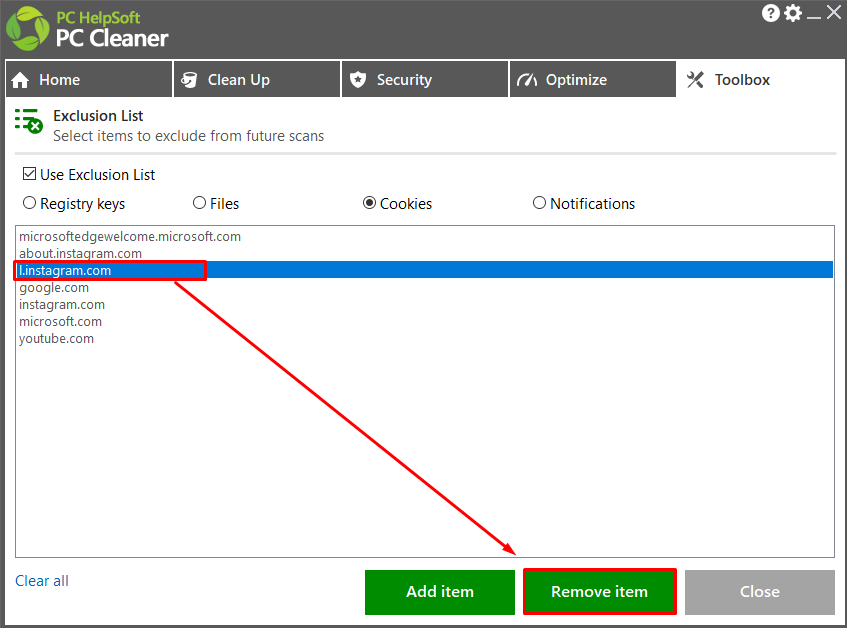Select the Files radio button
Image resolution: width=847 pixels, height=628 pixels.
199,203
